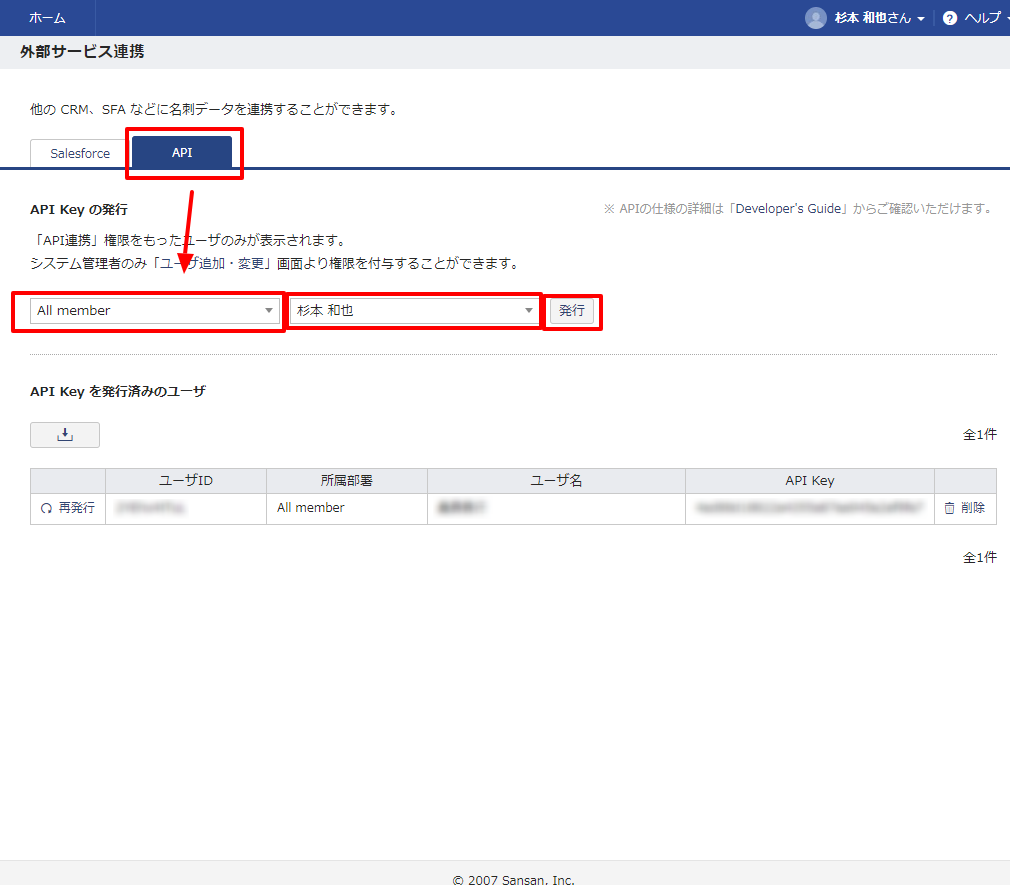This screenshot has width=1010, height=886.
Task: Select the blurred API Key value cell
Action: click(810, 507)
